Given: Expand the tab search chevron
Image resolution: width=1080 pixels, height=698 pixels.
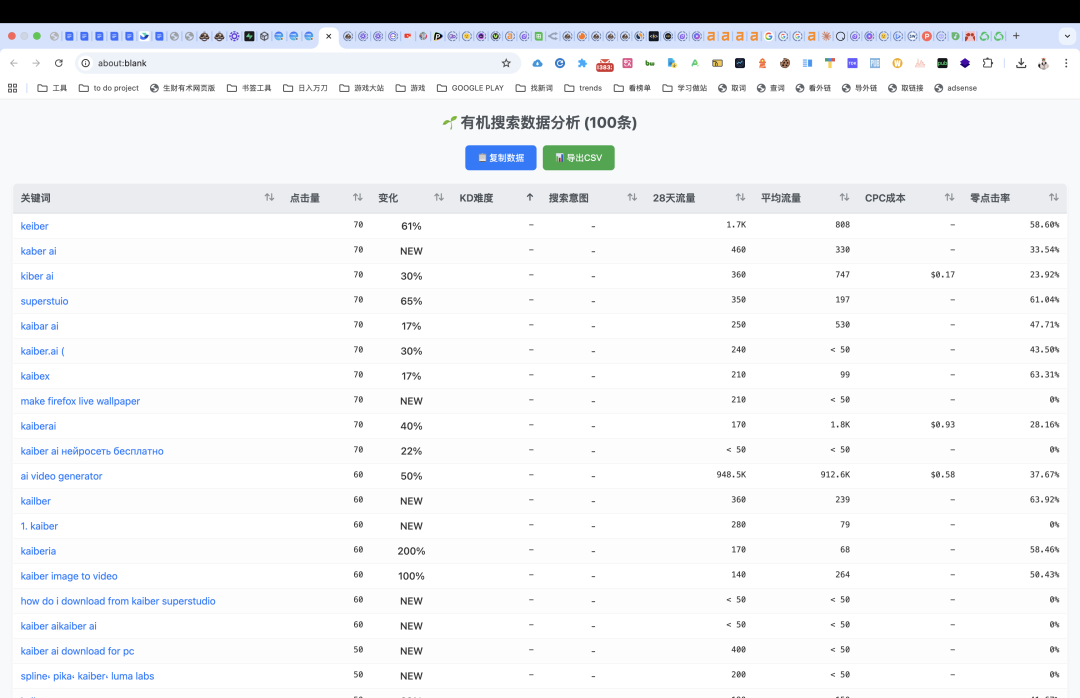Looking at the screenshot, I should coord(1067,36).
